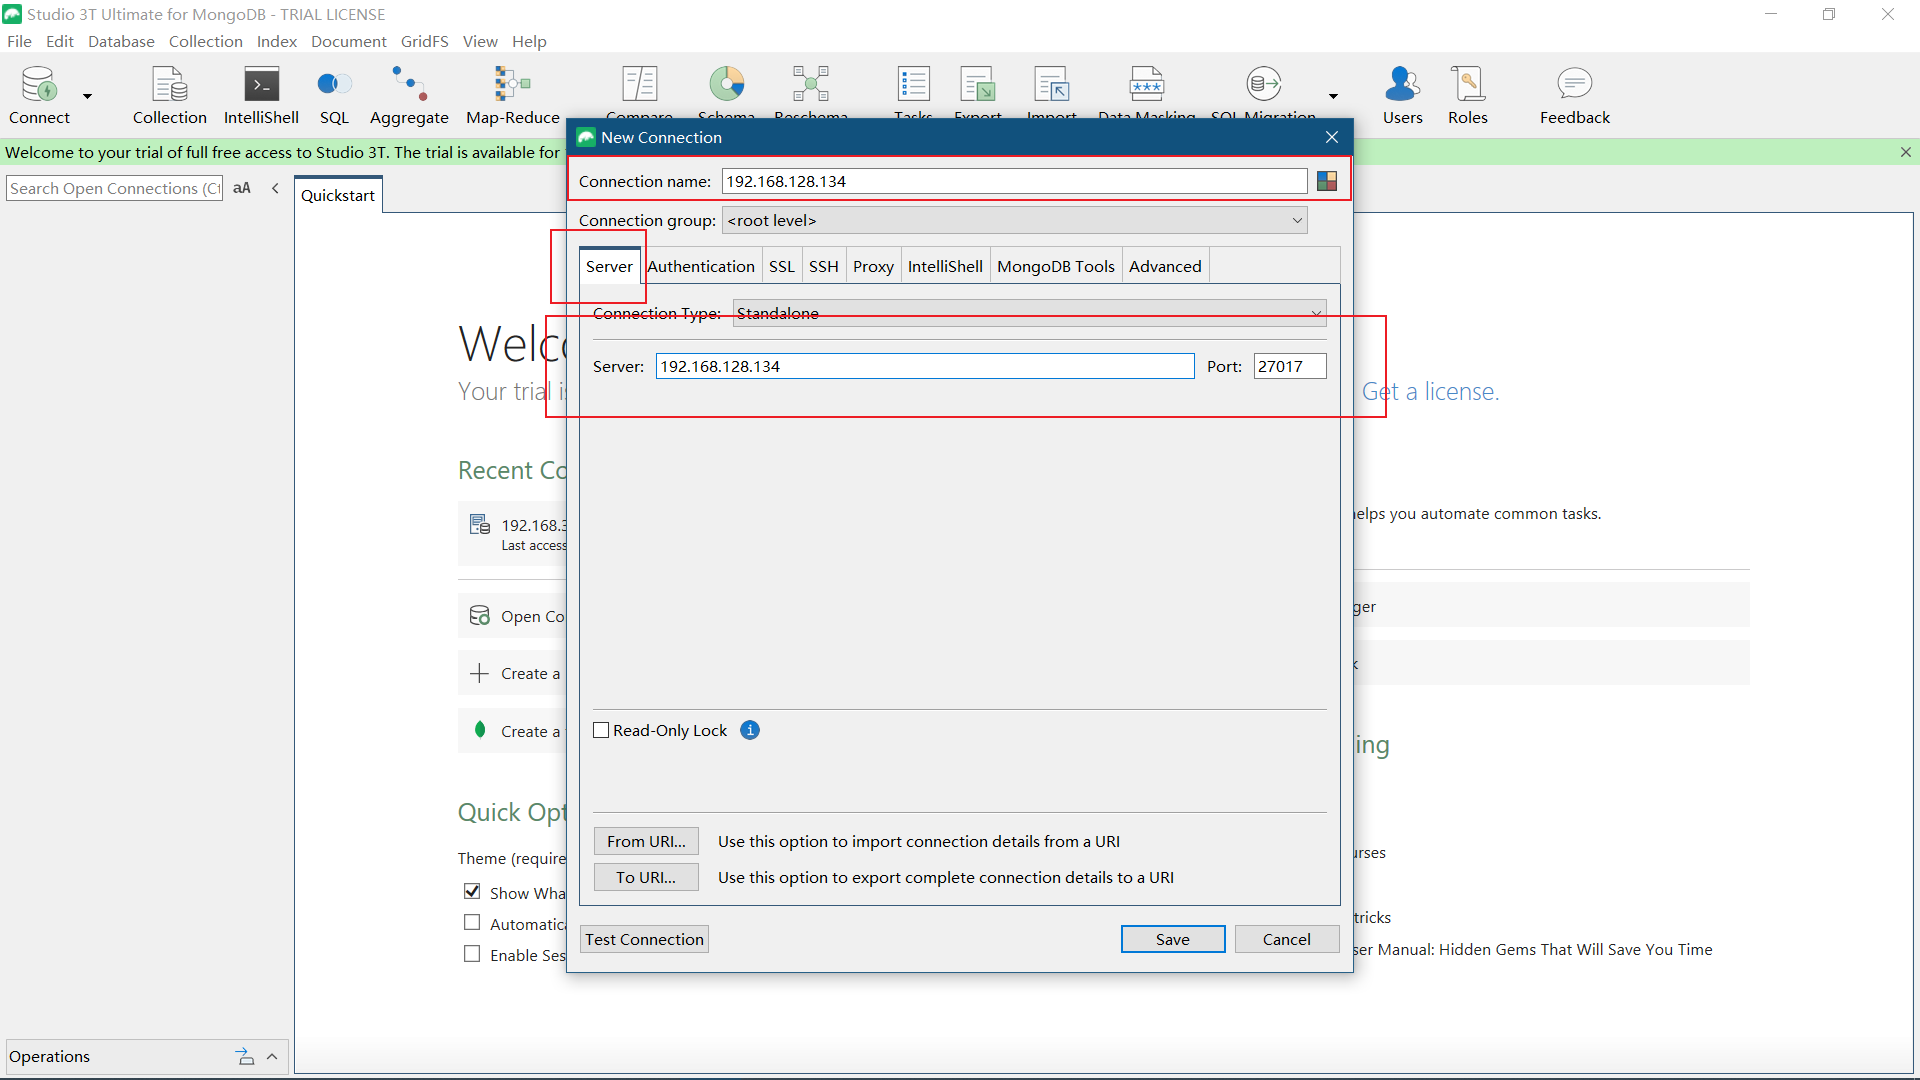Focus the Server address field
The height and width of the screenshot is (1080, 1920).
[925, 366]
